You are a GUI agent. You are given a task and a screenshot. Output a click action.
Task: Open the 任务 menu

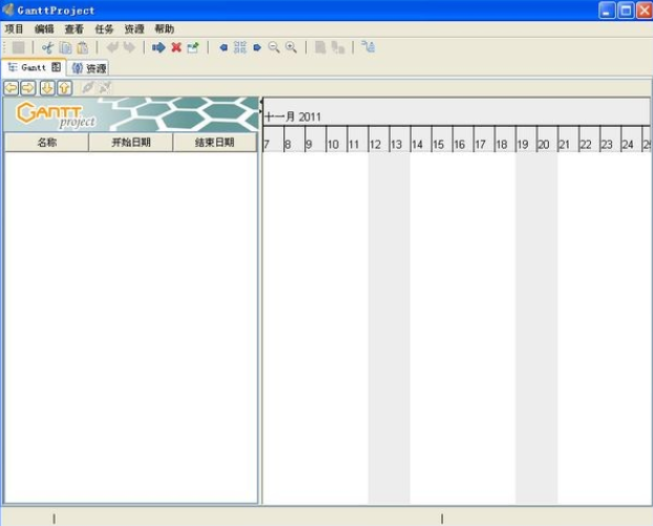[x=104, y=29]
